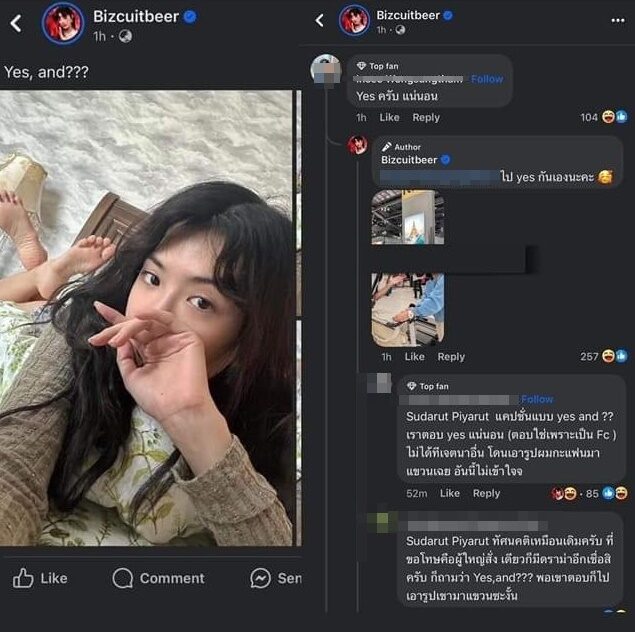Open the three-dot options menu

[618, 20]
